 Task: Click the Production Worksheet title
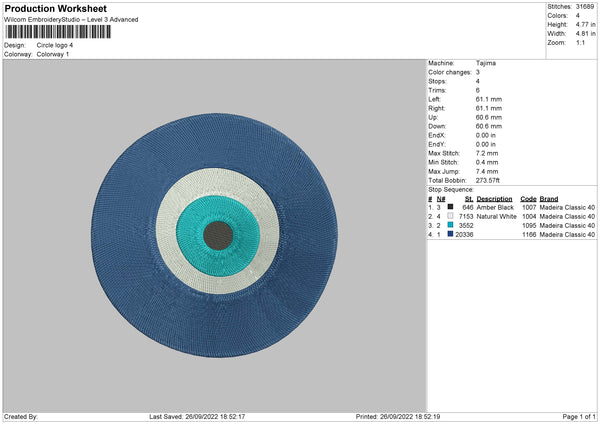click(55, 9)
